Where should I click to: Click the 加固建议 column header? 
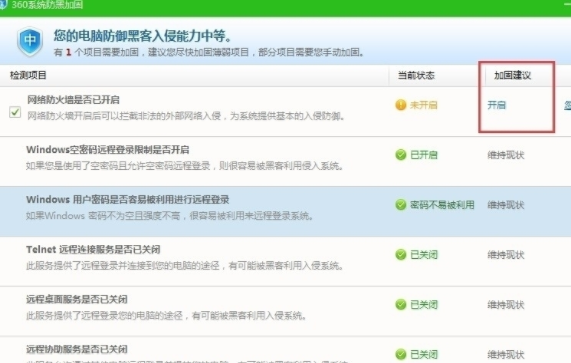(x=512, y=75)
